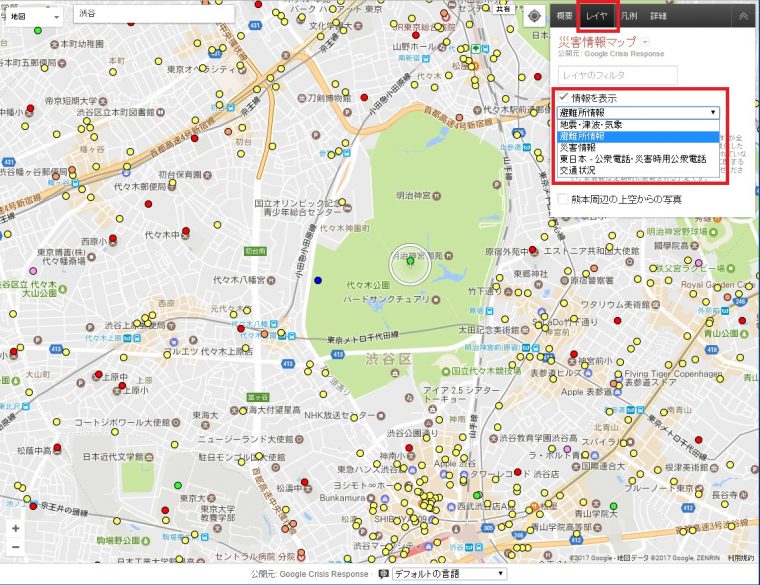Toggle the 情報を表示 checkbox
The width and height of the screenshot is (760, 585).
(x=563, y=97)
